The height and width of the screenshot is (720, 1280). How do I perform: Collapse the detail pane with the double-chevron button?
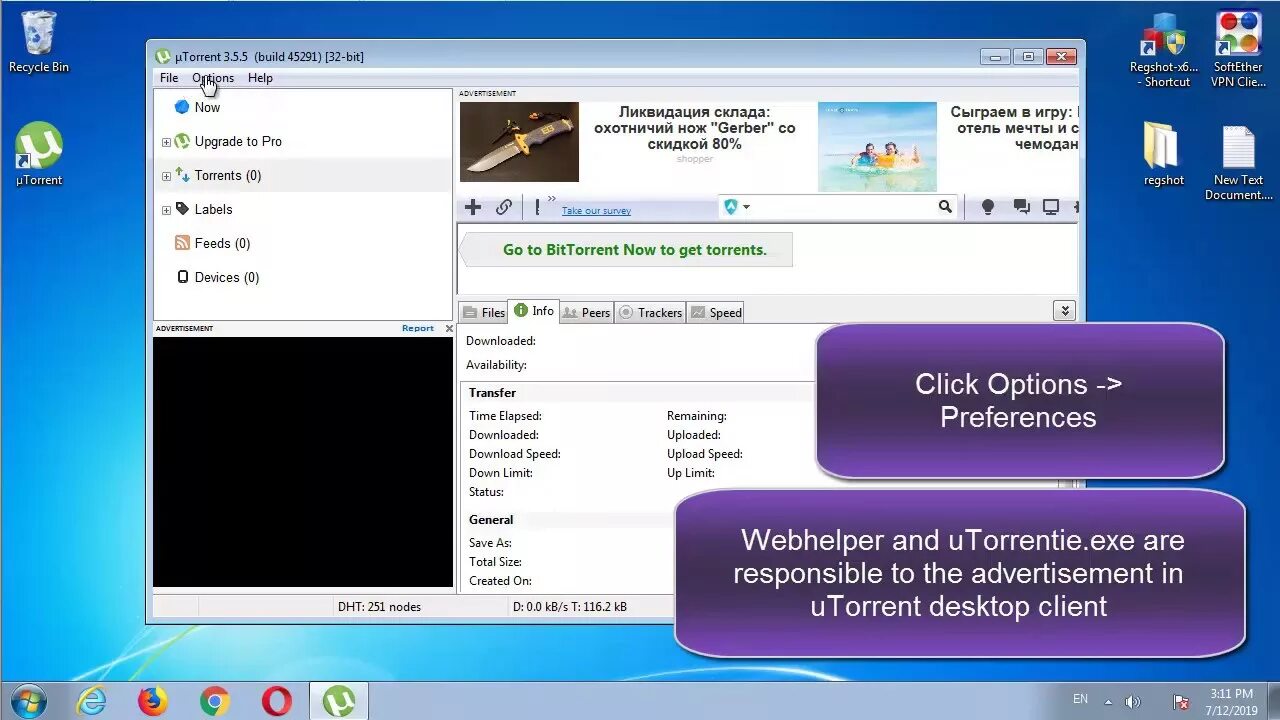pyautogui.click(x=1064, y=311)
